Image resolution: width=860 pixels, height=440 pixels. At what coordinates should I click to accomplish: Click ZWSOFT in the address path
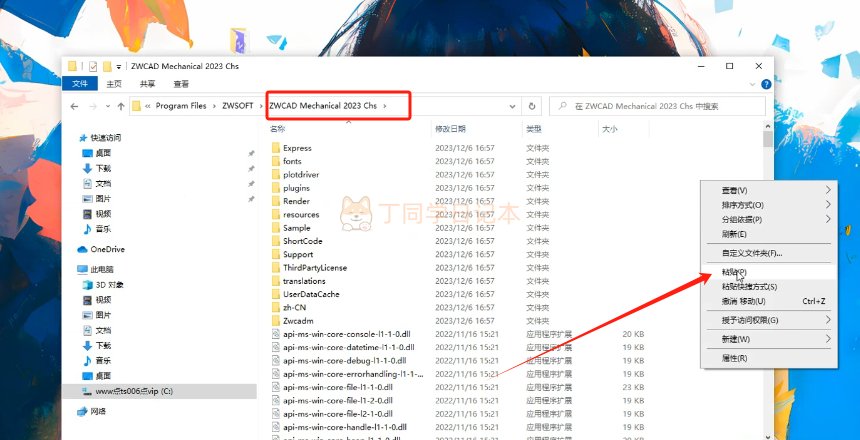(237, 106)
